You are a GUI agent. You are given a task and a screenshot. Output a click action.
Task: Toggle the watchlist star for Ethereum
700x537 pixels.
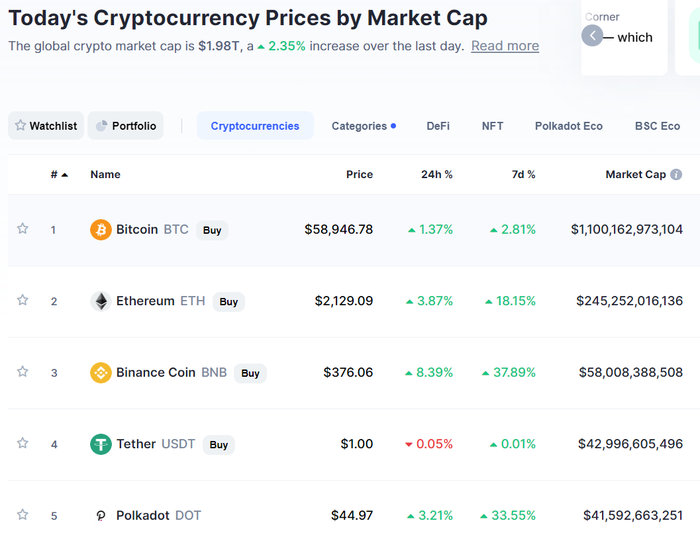click(23, 300)
